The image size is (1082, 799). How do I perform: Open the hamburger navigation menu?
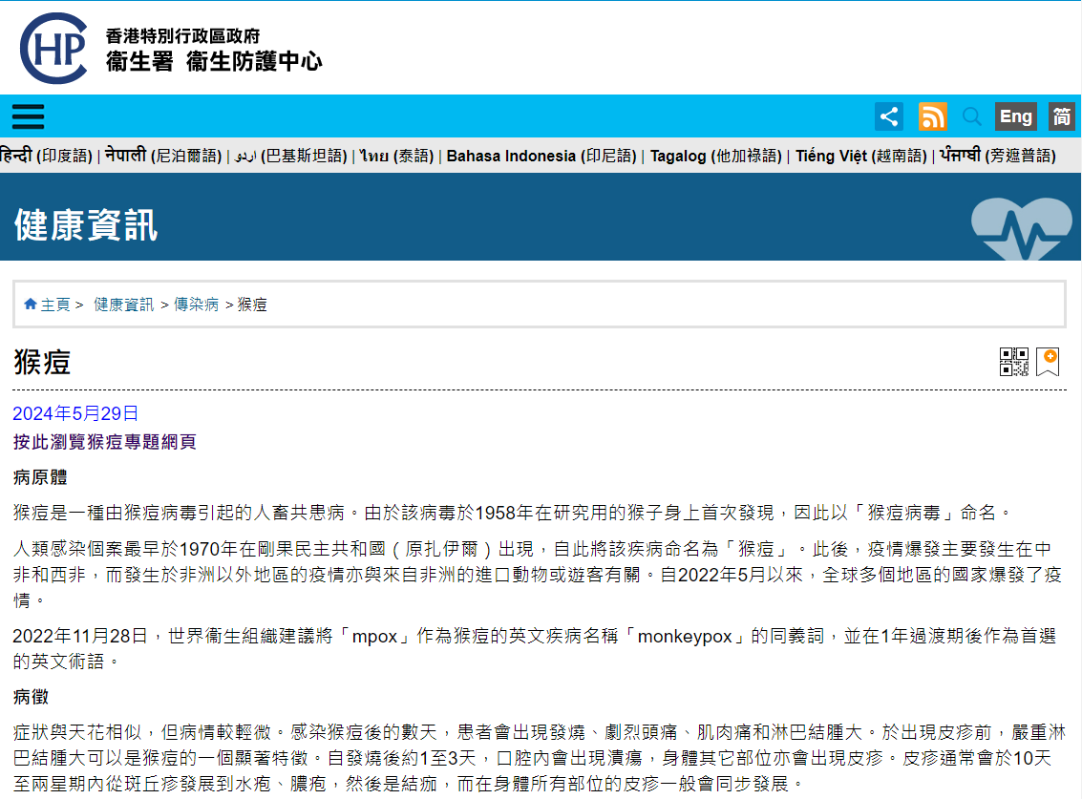[x=28, y=117]
